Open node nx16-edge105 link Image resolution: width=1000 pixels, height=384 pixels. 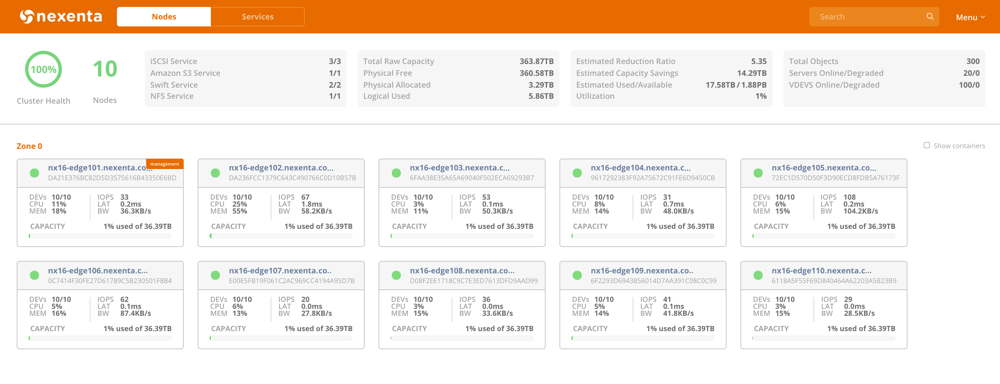pos(823,168)
